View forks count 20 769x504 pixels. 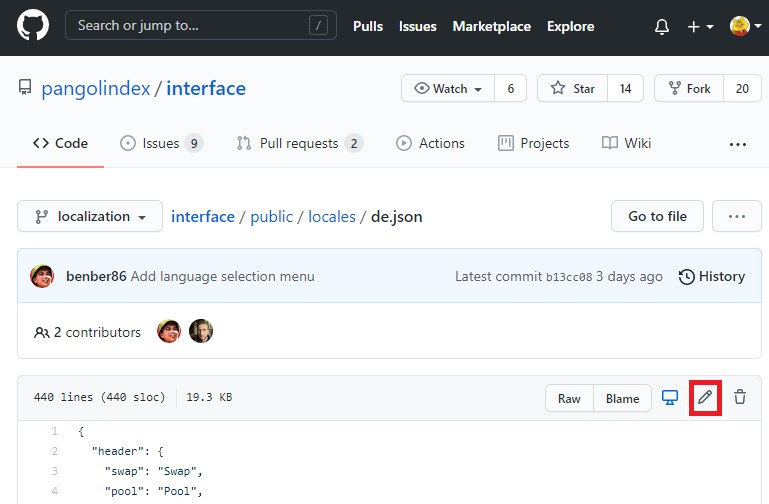pos(742,88)
